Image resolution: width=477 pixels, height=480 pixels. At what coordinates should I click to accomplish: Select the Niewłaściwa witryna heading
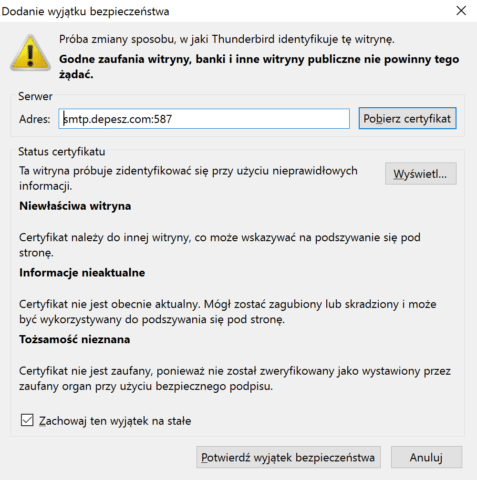pos(75,206)
